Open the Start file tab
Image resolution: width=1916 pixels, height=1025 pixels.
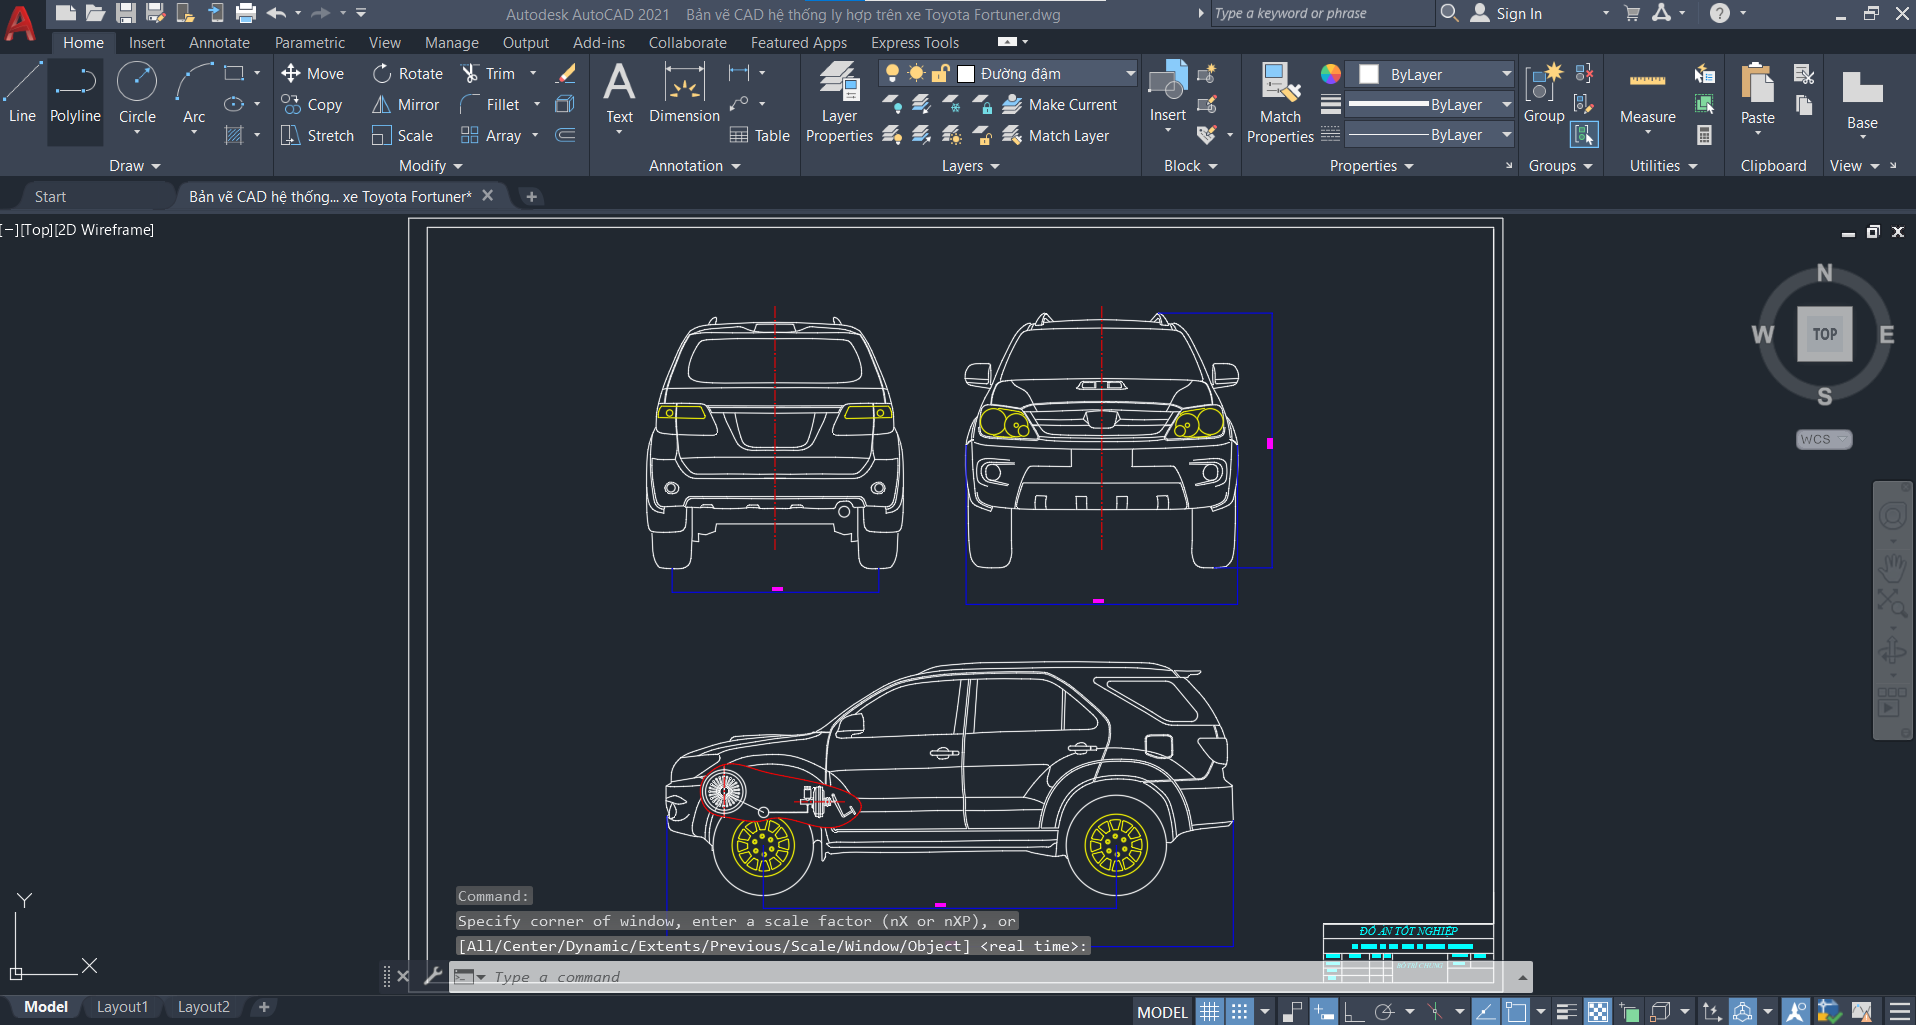tap(50, 196)
